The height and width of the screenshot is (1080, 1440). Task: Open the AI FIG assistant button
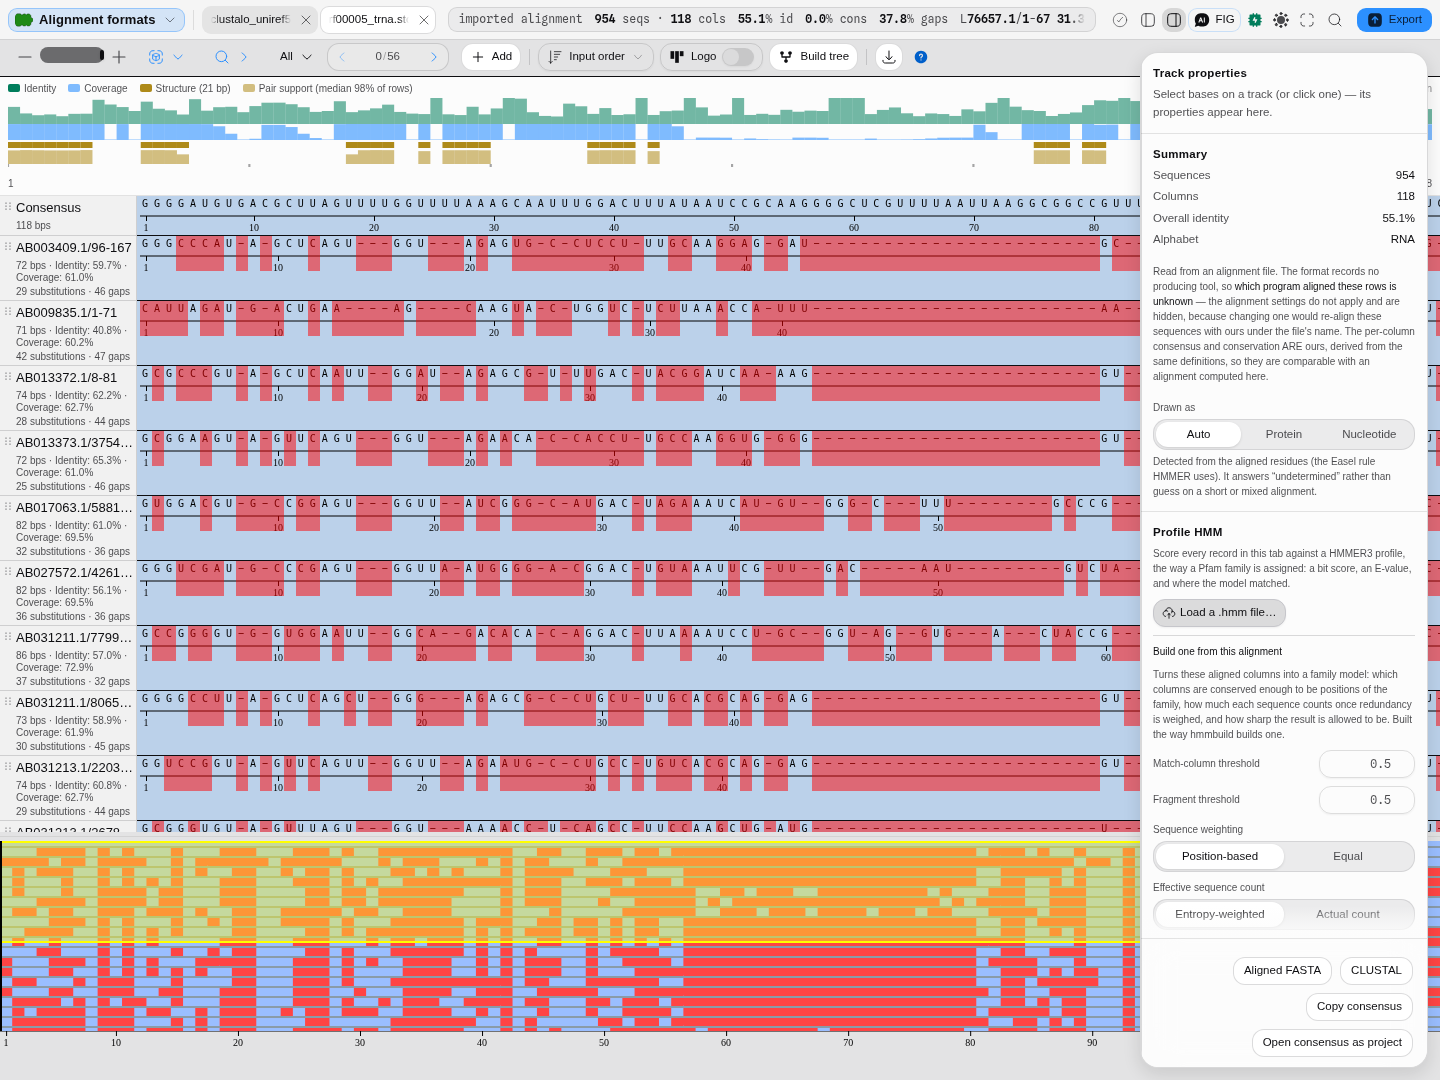(x=1215, y=20)
